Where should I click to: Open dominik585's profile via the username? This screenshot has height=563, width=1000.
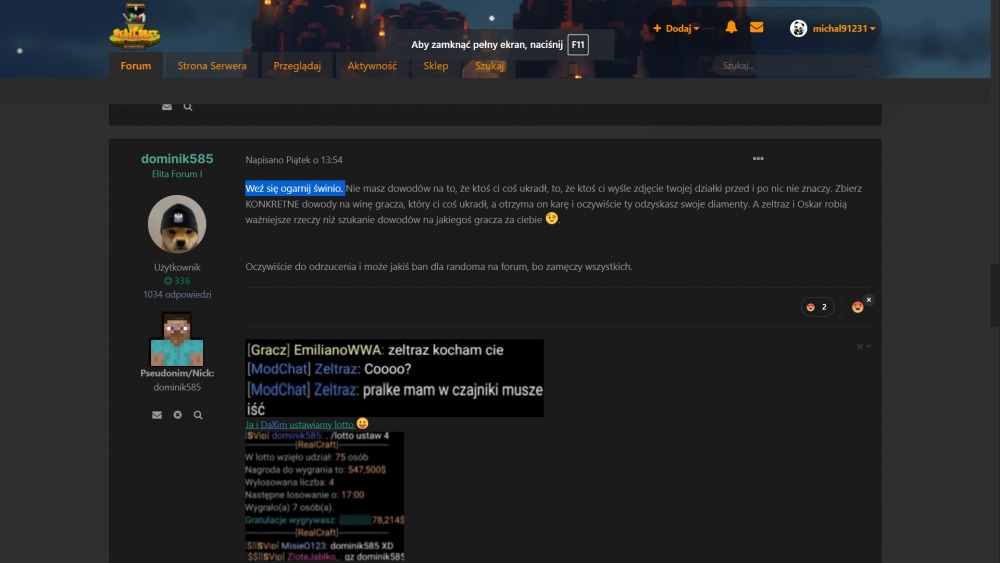pos(177,158)
